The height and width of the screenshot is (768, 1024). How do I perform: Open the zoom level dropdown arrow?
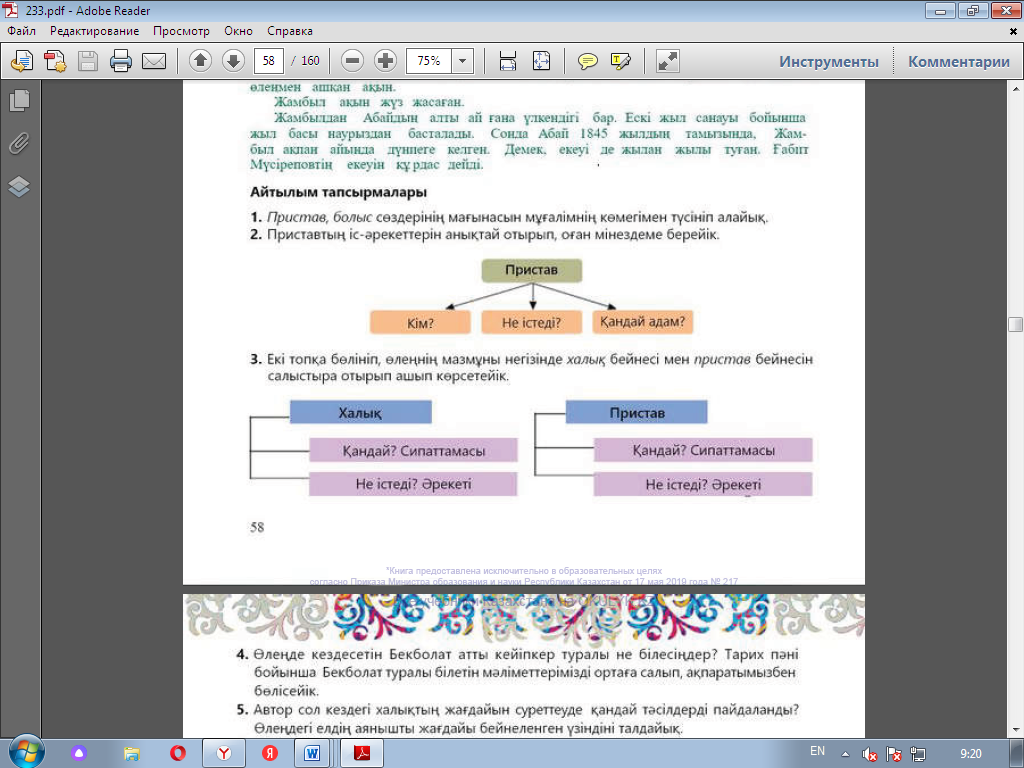click(x=462, y=61)
